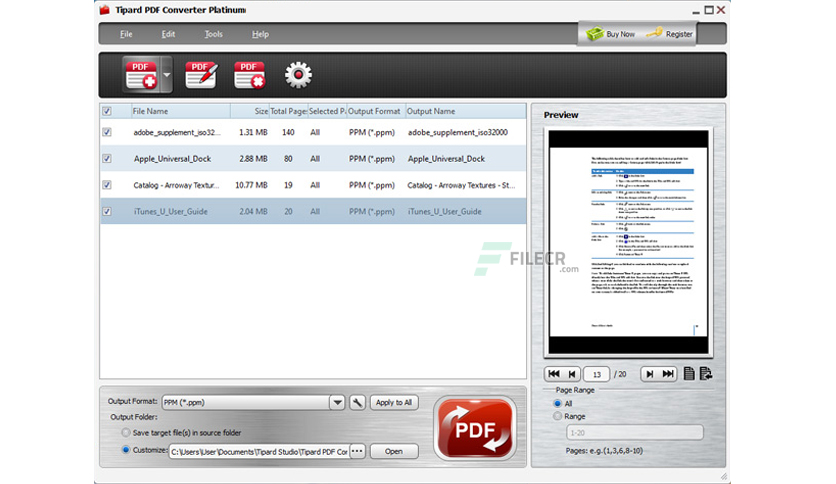Click the 140 total pages cell
Image resolution: width=836 pixels, height=484 pixels.
[x=288, y=132]
